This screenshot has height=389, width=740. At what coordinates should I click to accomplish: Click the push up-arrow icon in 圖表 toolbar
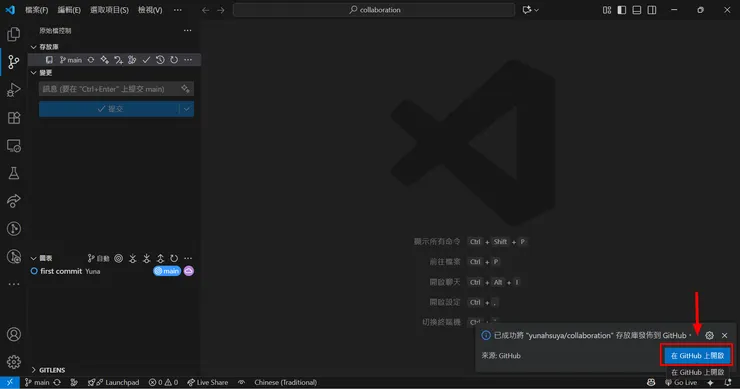(x=160, y=258)
